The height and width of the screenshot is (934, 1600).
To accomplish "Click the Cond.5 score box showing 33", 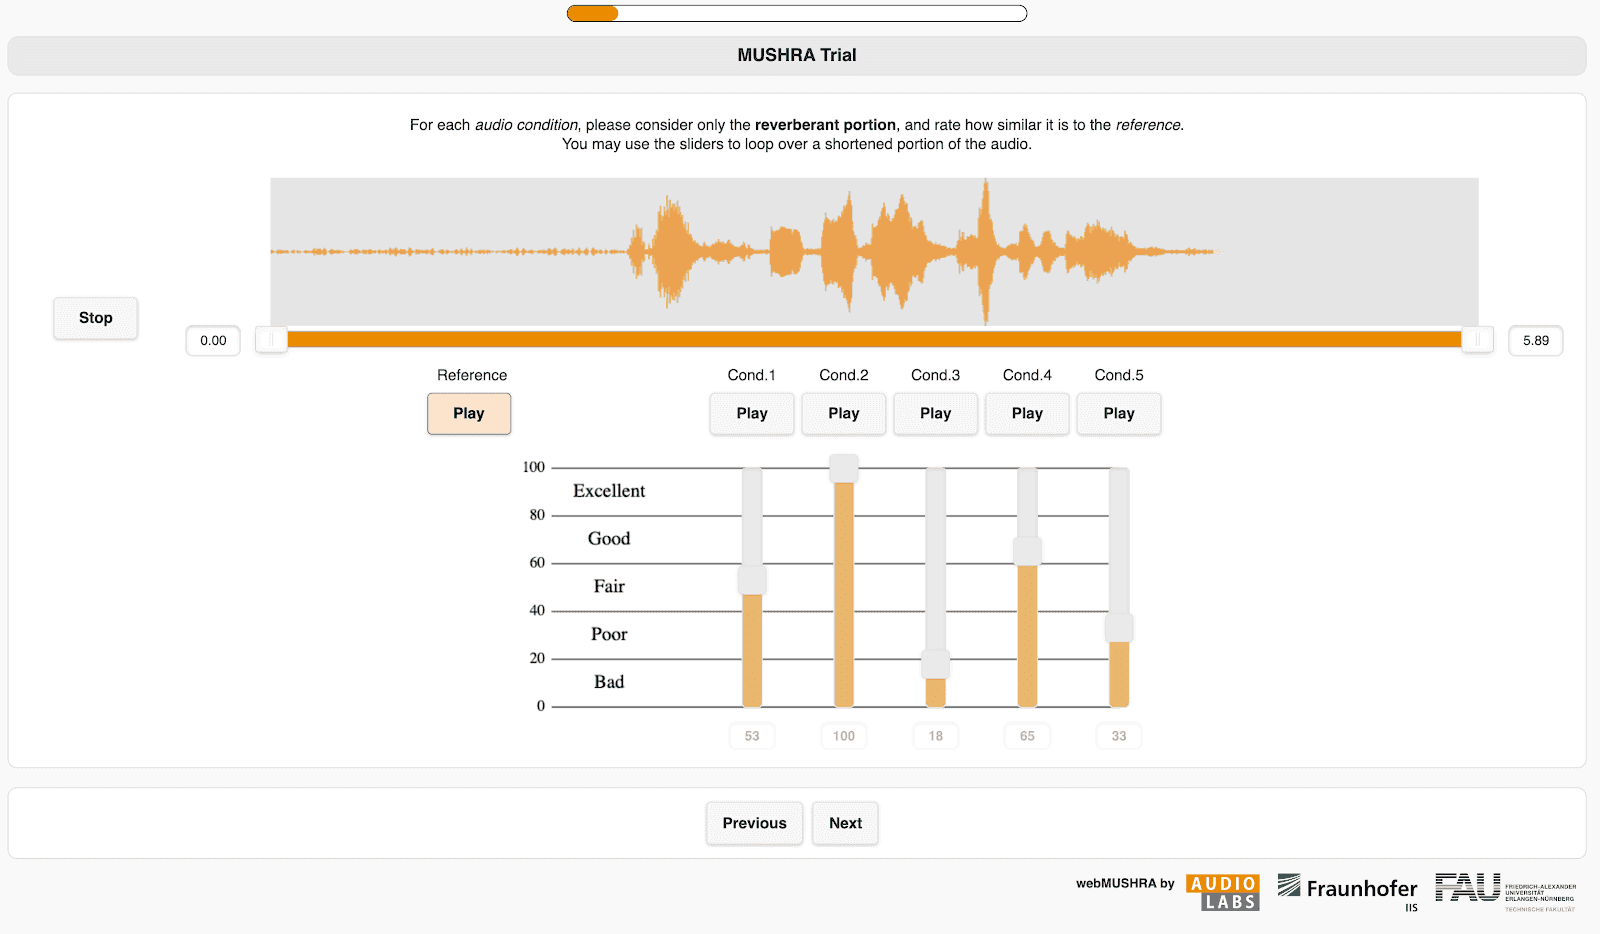I will [x=1119, y=736].
